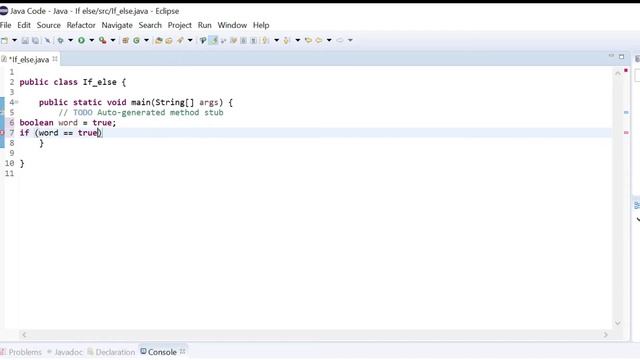
Task: Toggle Mark Occurrences in toolbar
Action: click(x=202, y=40)
